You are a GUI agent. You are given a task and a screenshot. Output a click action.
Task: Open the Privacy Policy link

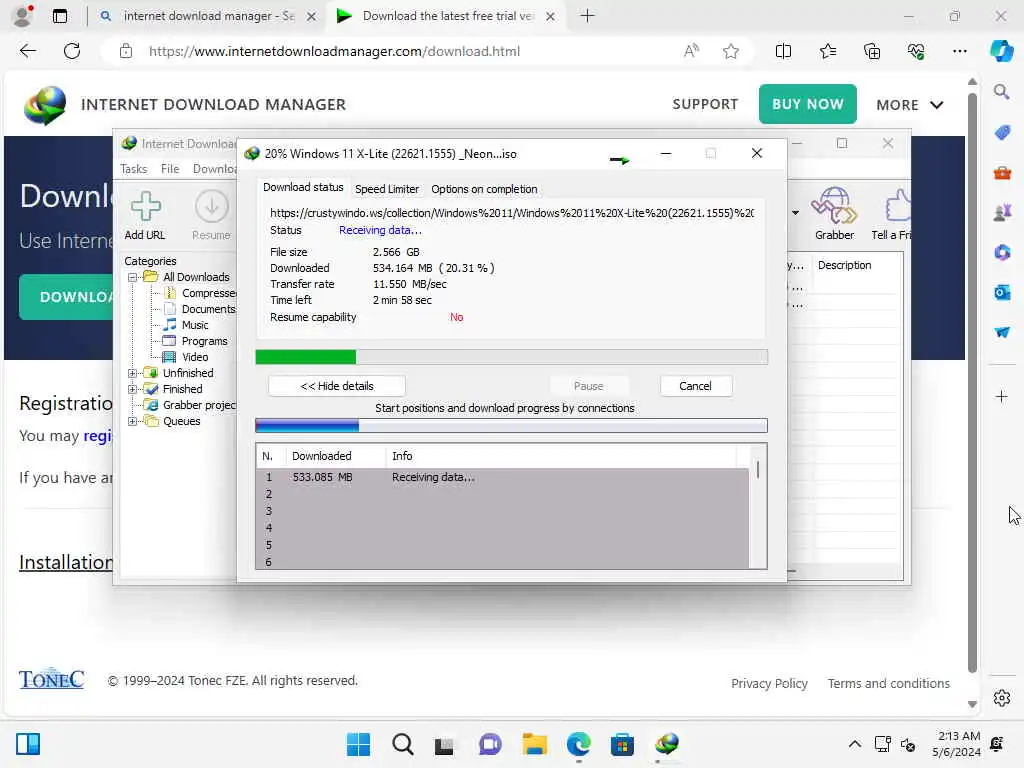pos(769,683)
